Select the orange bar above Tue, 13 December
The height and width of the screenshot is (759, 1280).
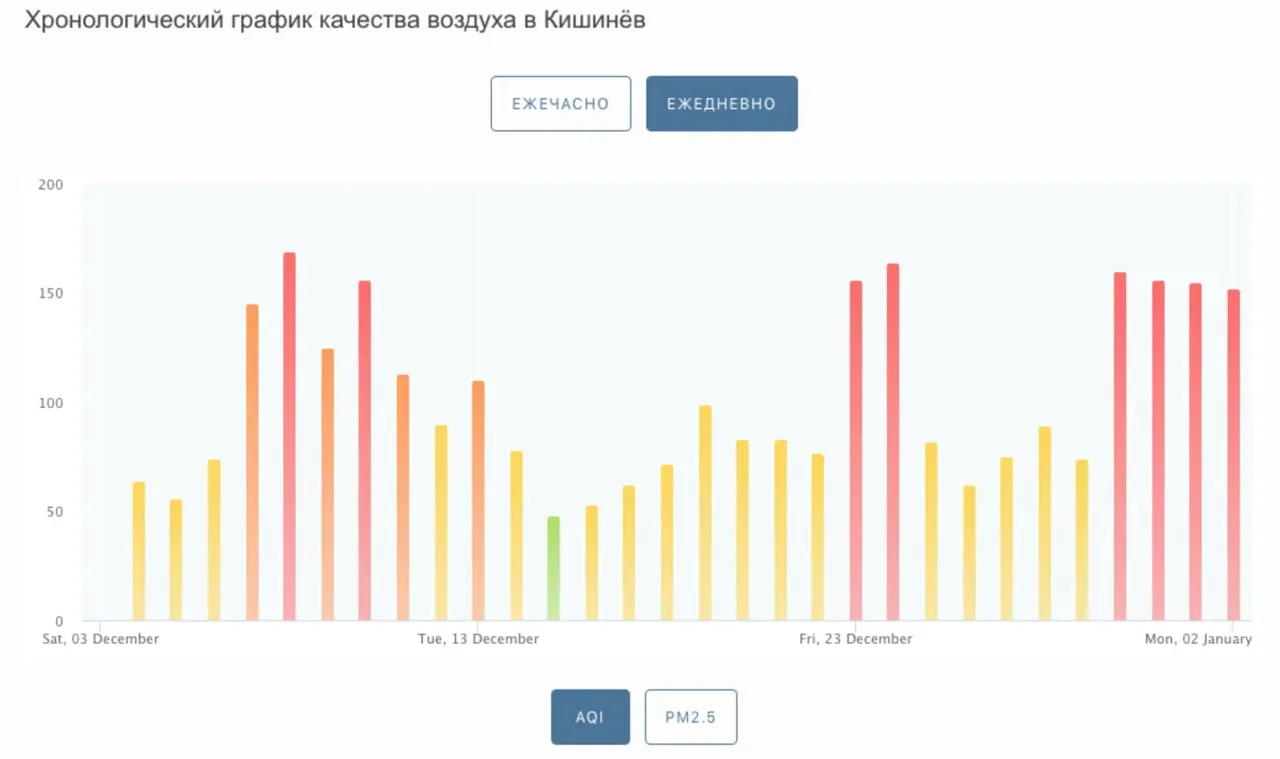tap(478, 500)
